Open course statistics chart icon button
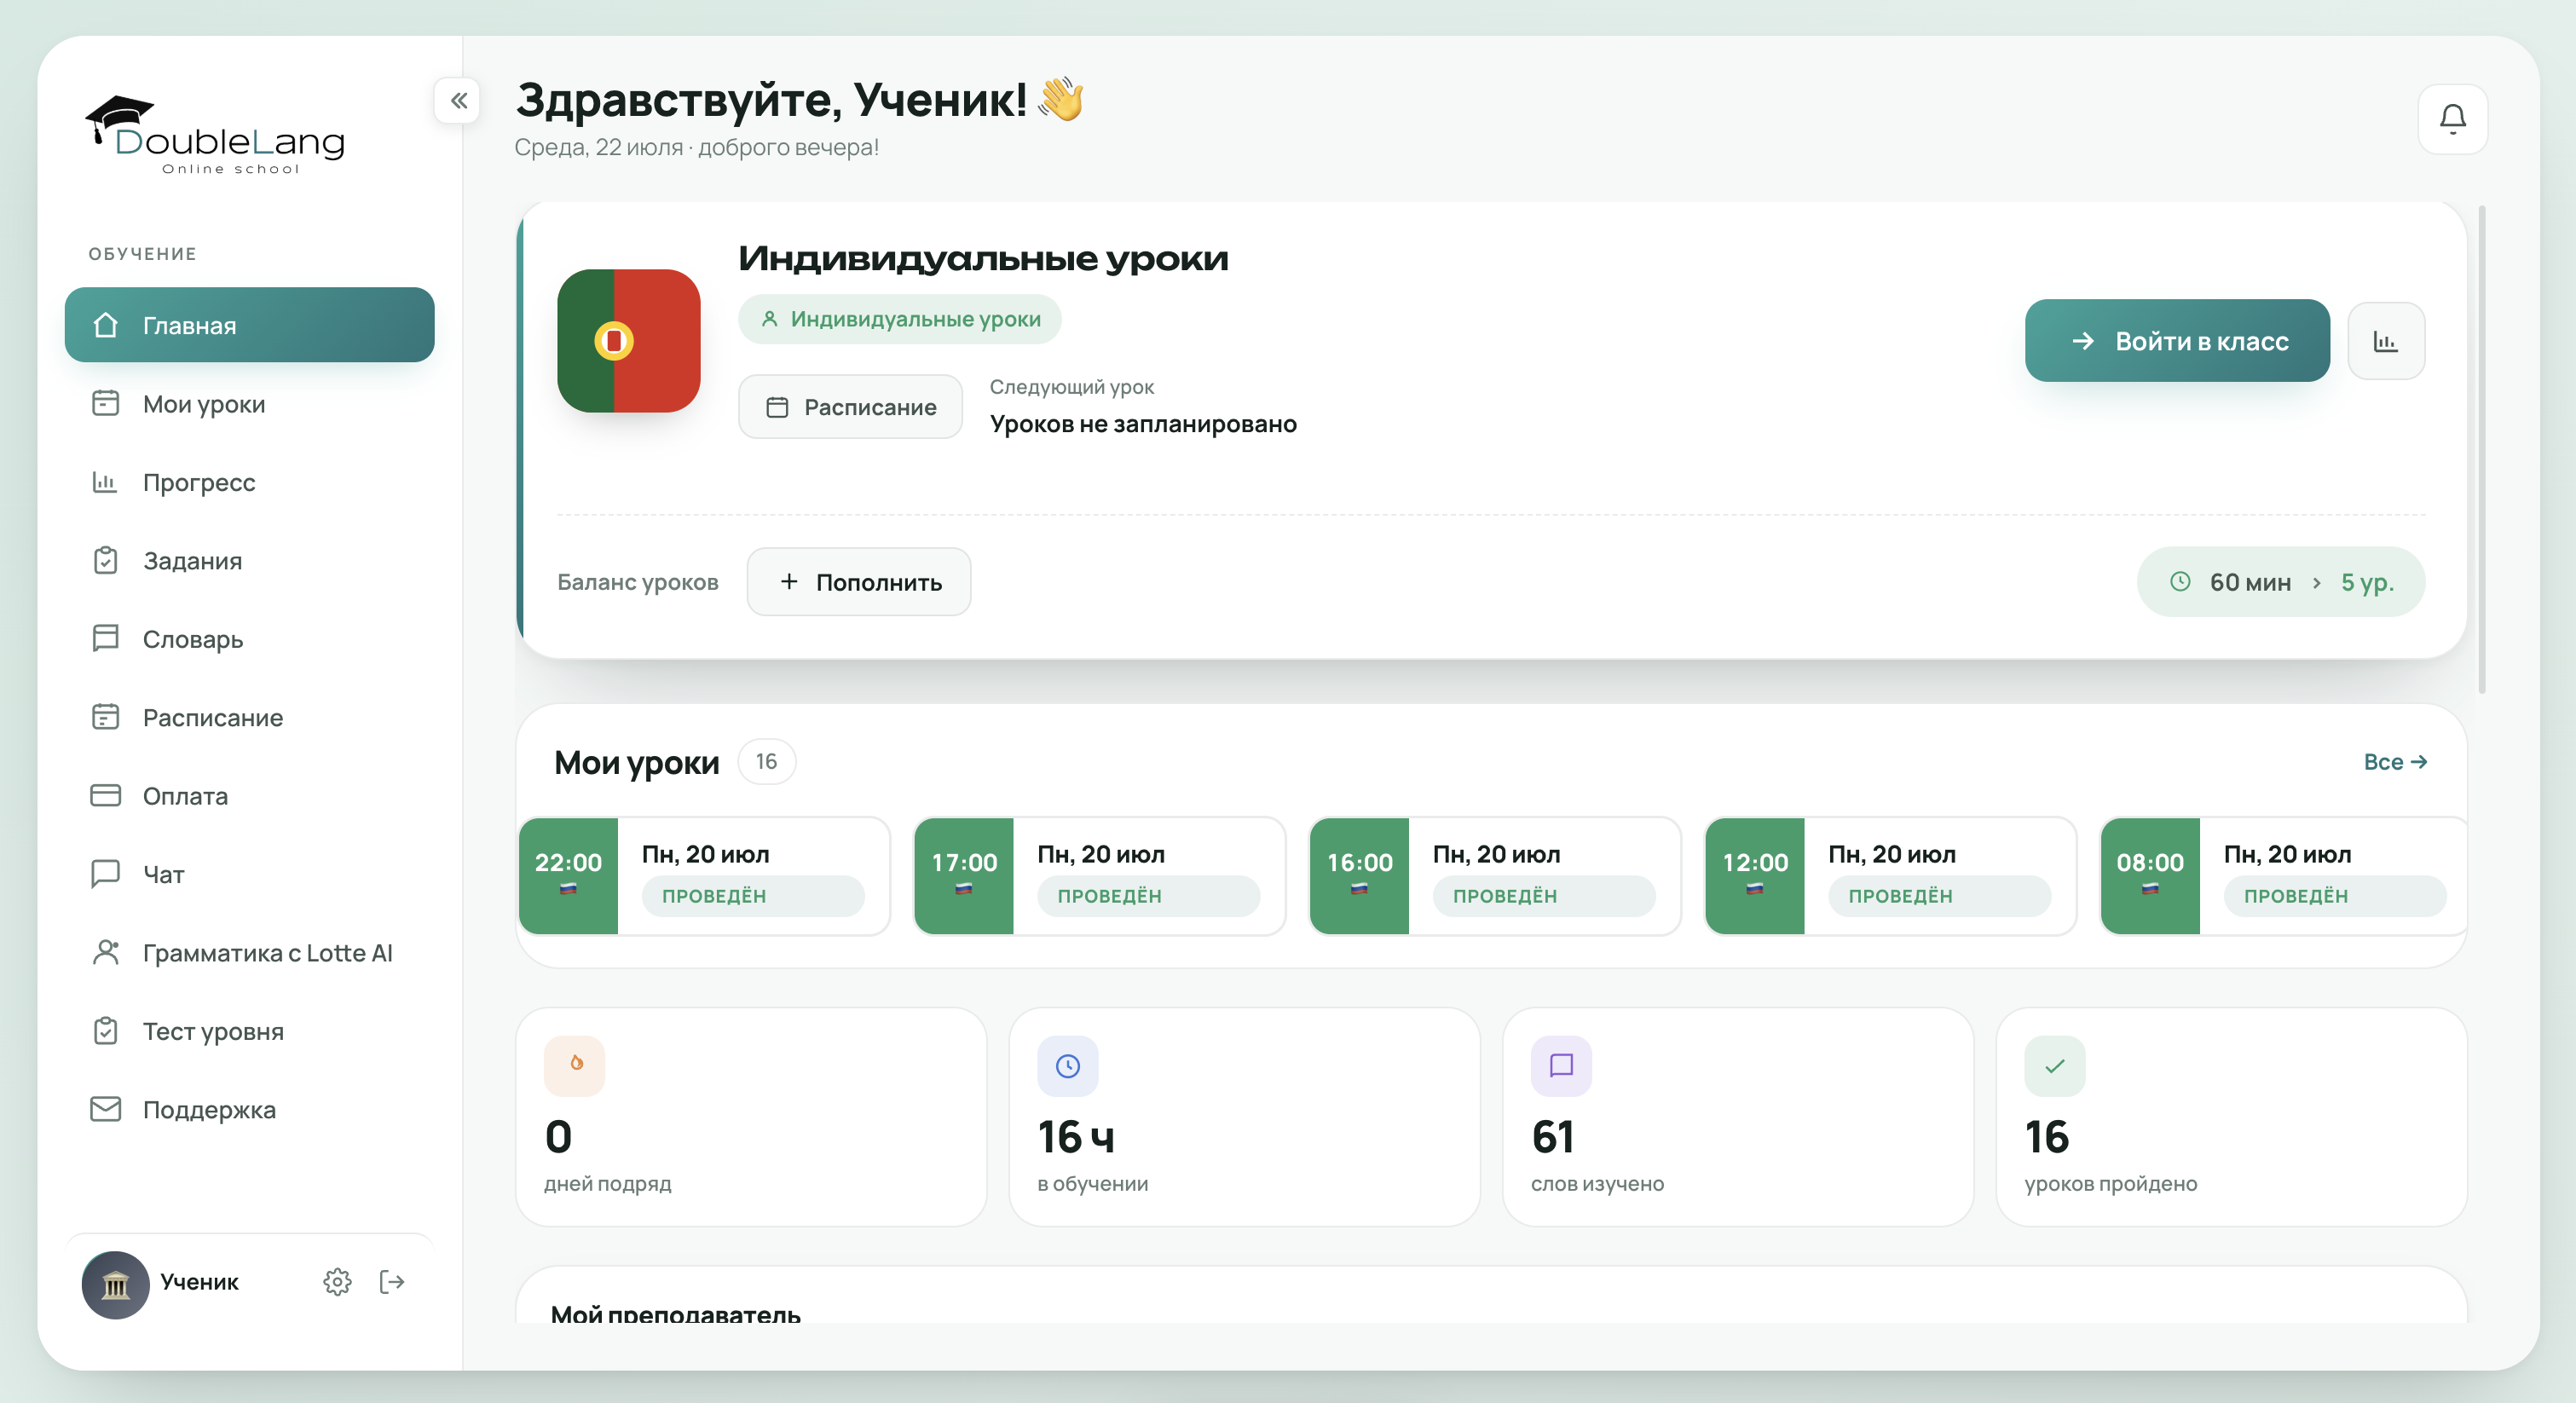The image size is (2576, 1403). tap(2385, 341)
